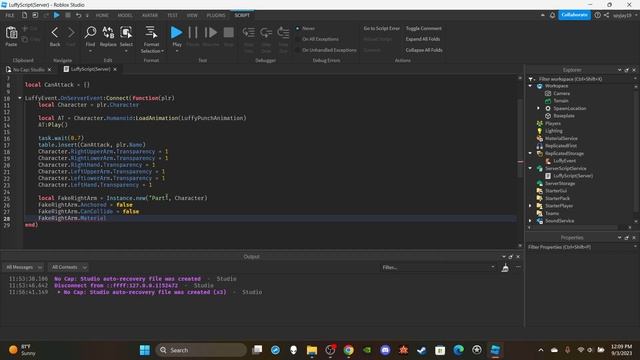Open notifications bell icon
This screenshot has height=360, width=640.
tap(552, 15)
